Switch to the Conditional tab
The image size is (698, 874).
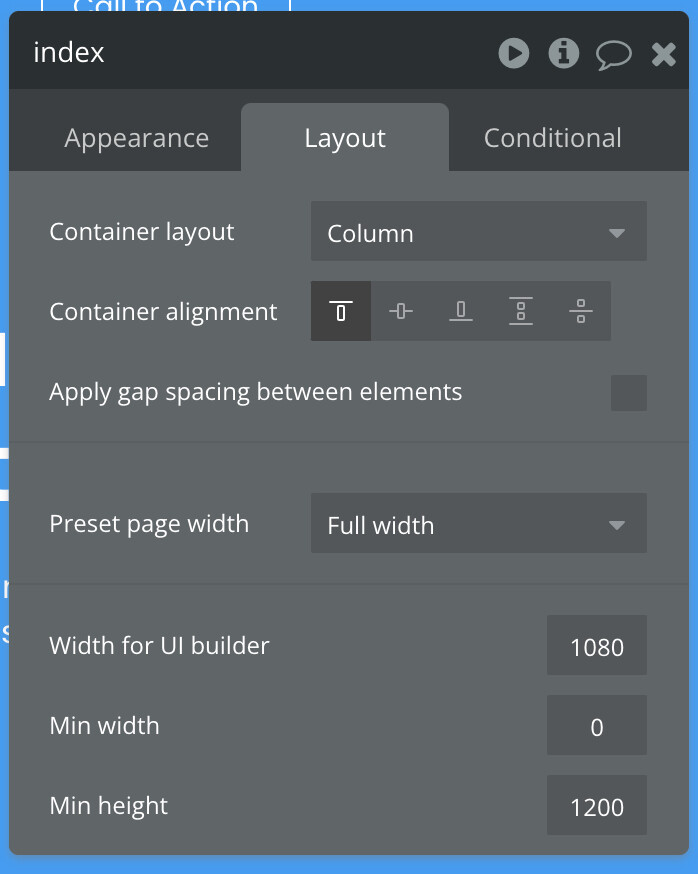(x=553, y=138)
